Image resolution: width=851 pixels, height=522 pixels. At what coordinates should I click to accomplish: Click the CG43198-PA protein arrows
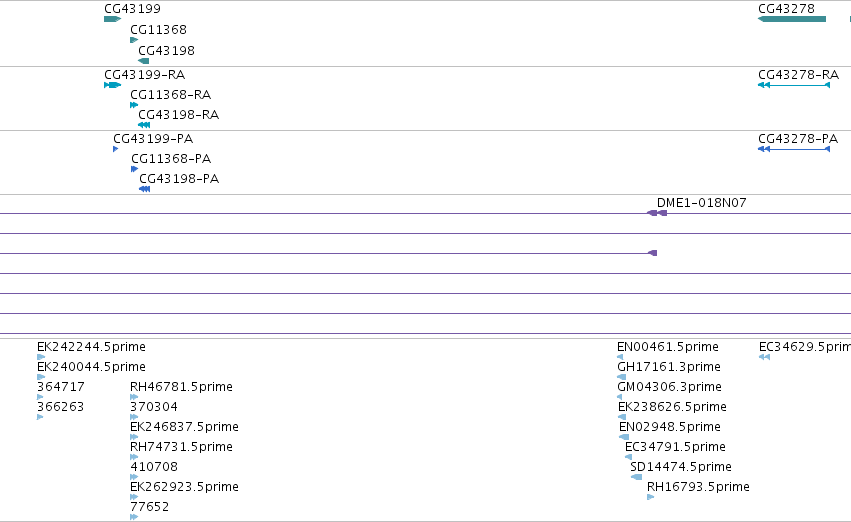144,189
